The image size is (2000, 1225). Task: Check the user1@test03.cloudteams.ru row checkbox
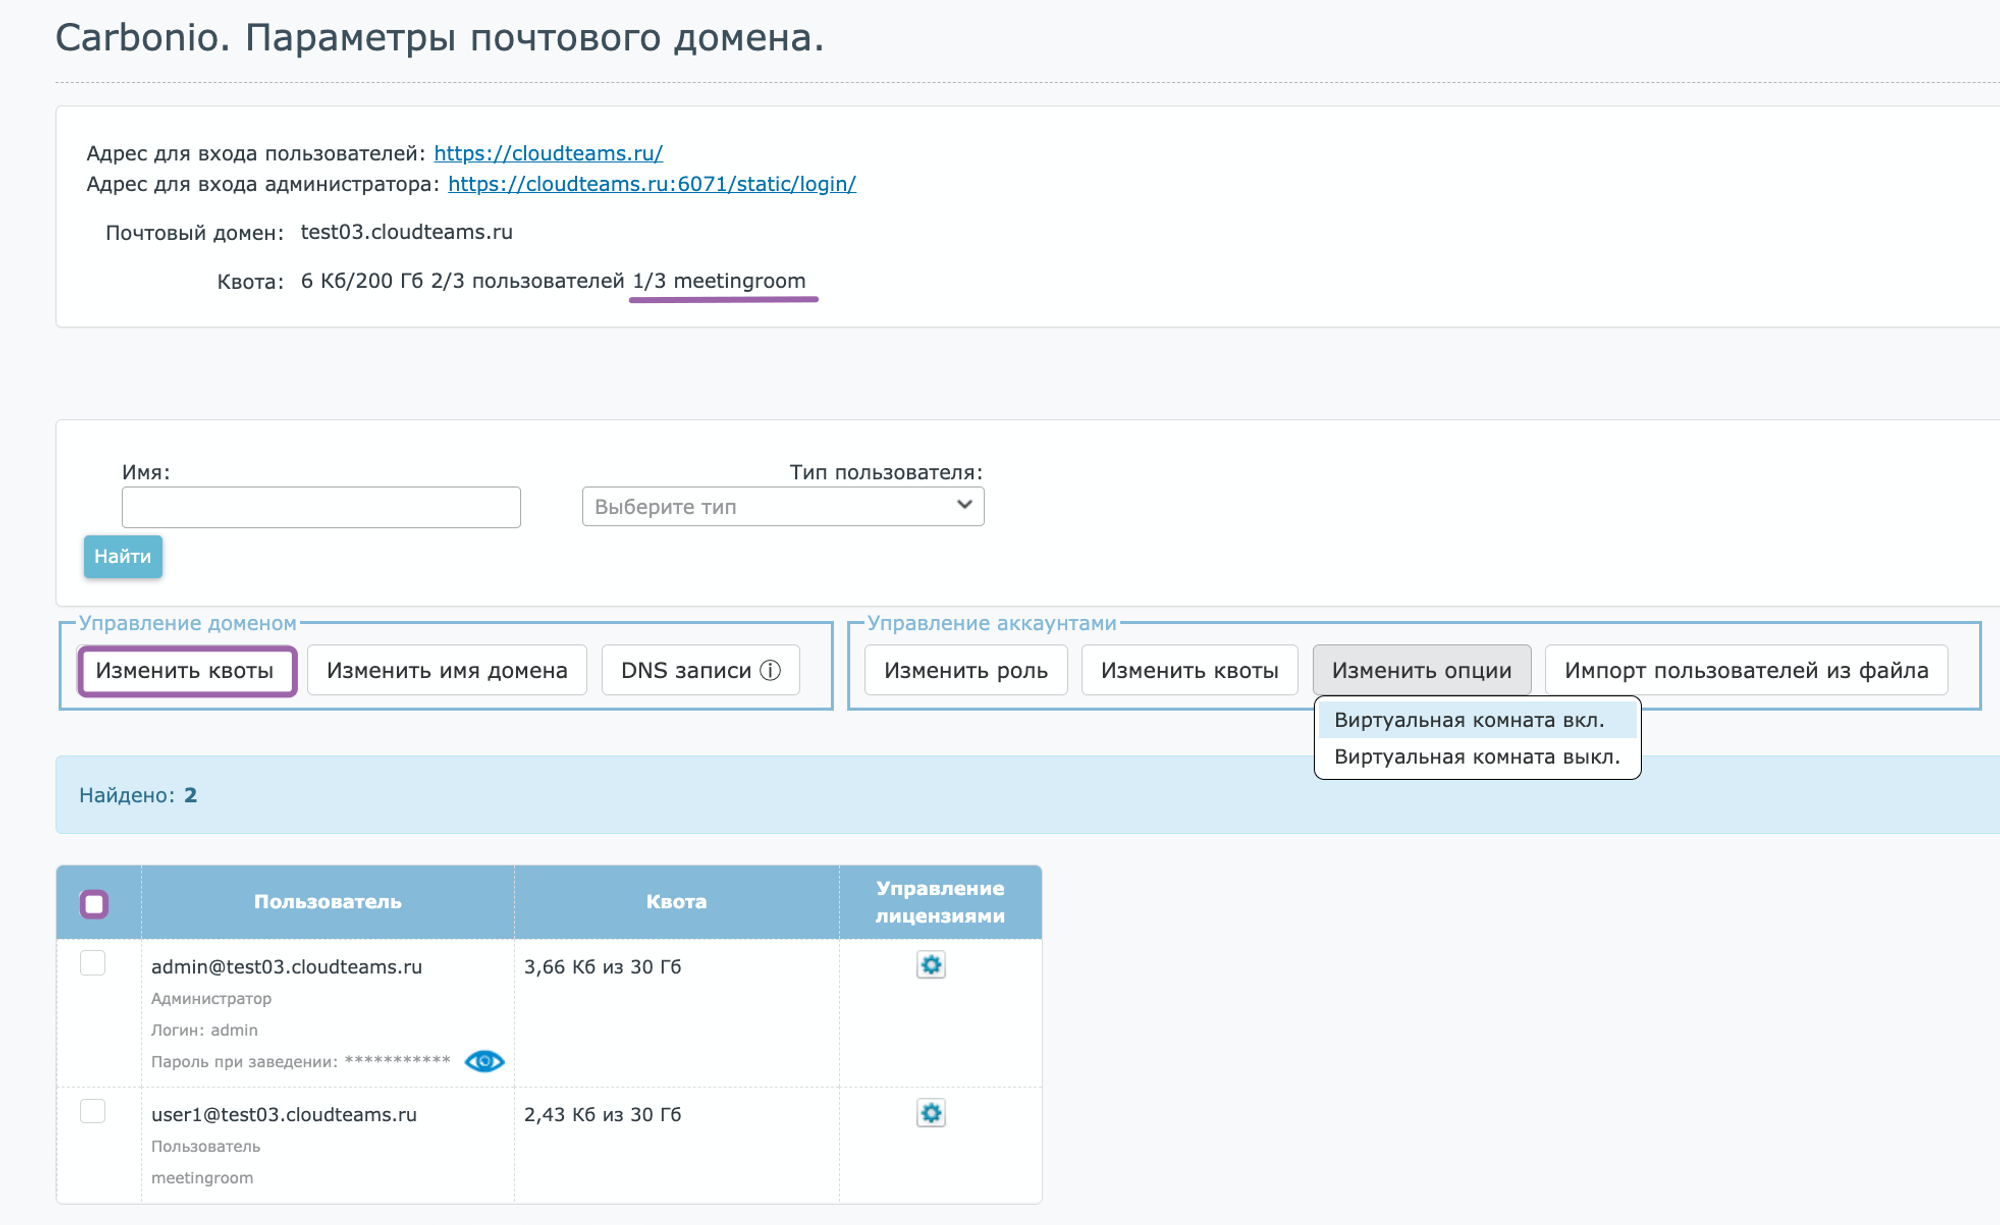point(93,1111)
